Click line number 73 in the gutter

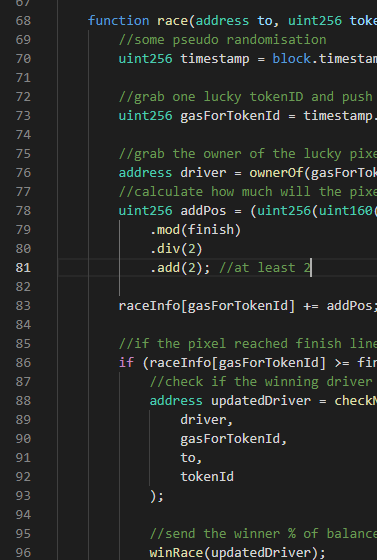(23, 116)
